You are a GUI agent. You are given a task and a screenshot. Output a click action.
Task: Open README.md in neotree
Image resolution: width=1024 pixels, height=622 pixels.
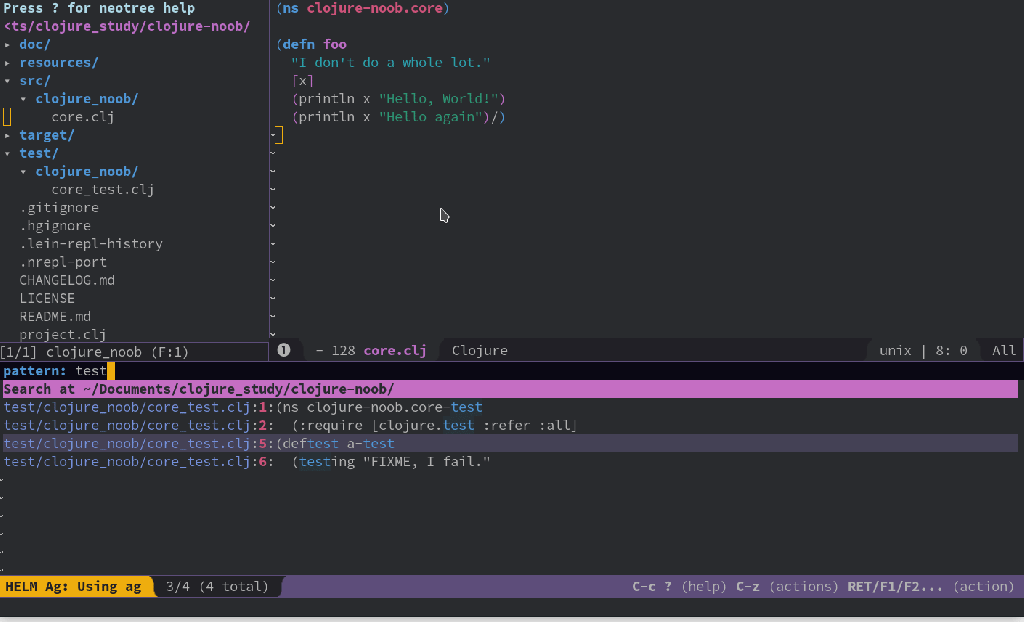(55, 316)
